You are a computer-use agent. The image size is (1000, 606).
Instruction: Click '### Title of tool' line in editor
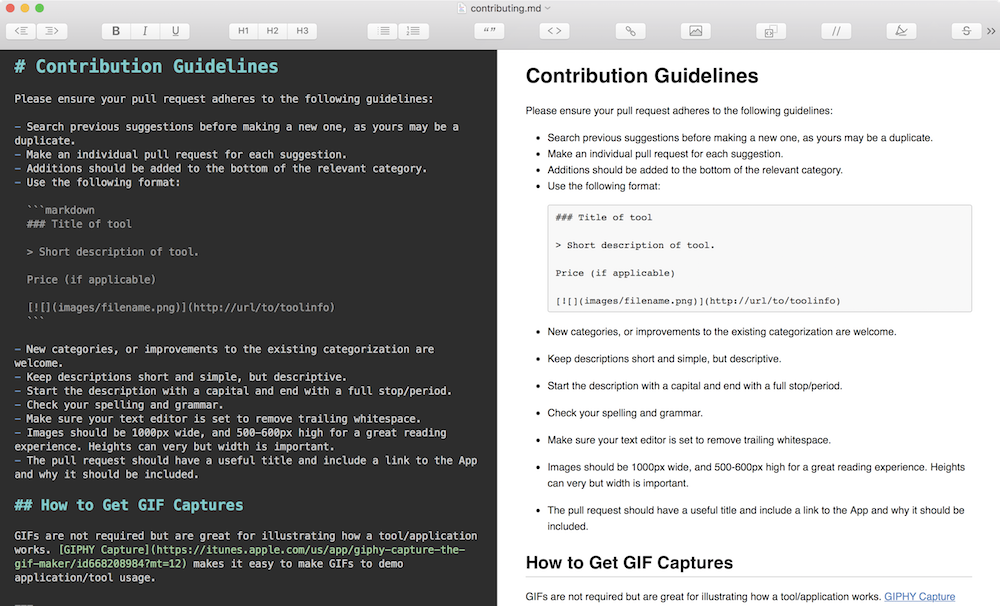click(79, 224)
